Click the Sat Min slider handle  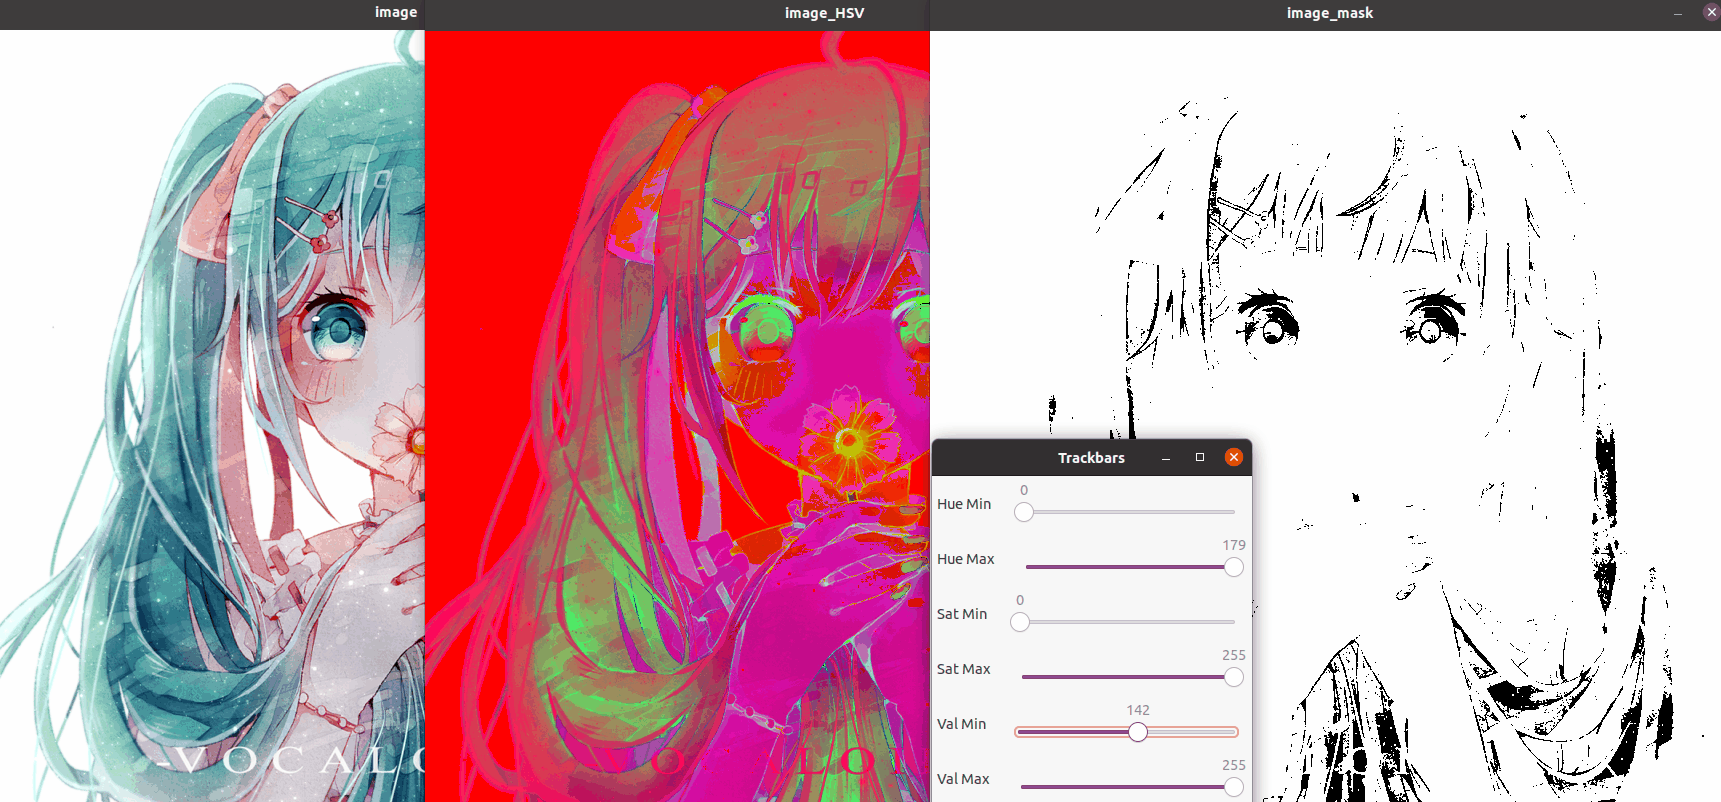click(x=1020, y=622)
